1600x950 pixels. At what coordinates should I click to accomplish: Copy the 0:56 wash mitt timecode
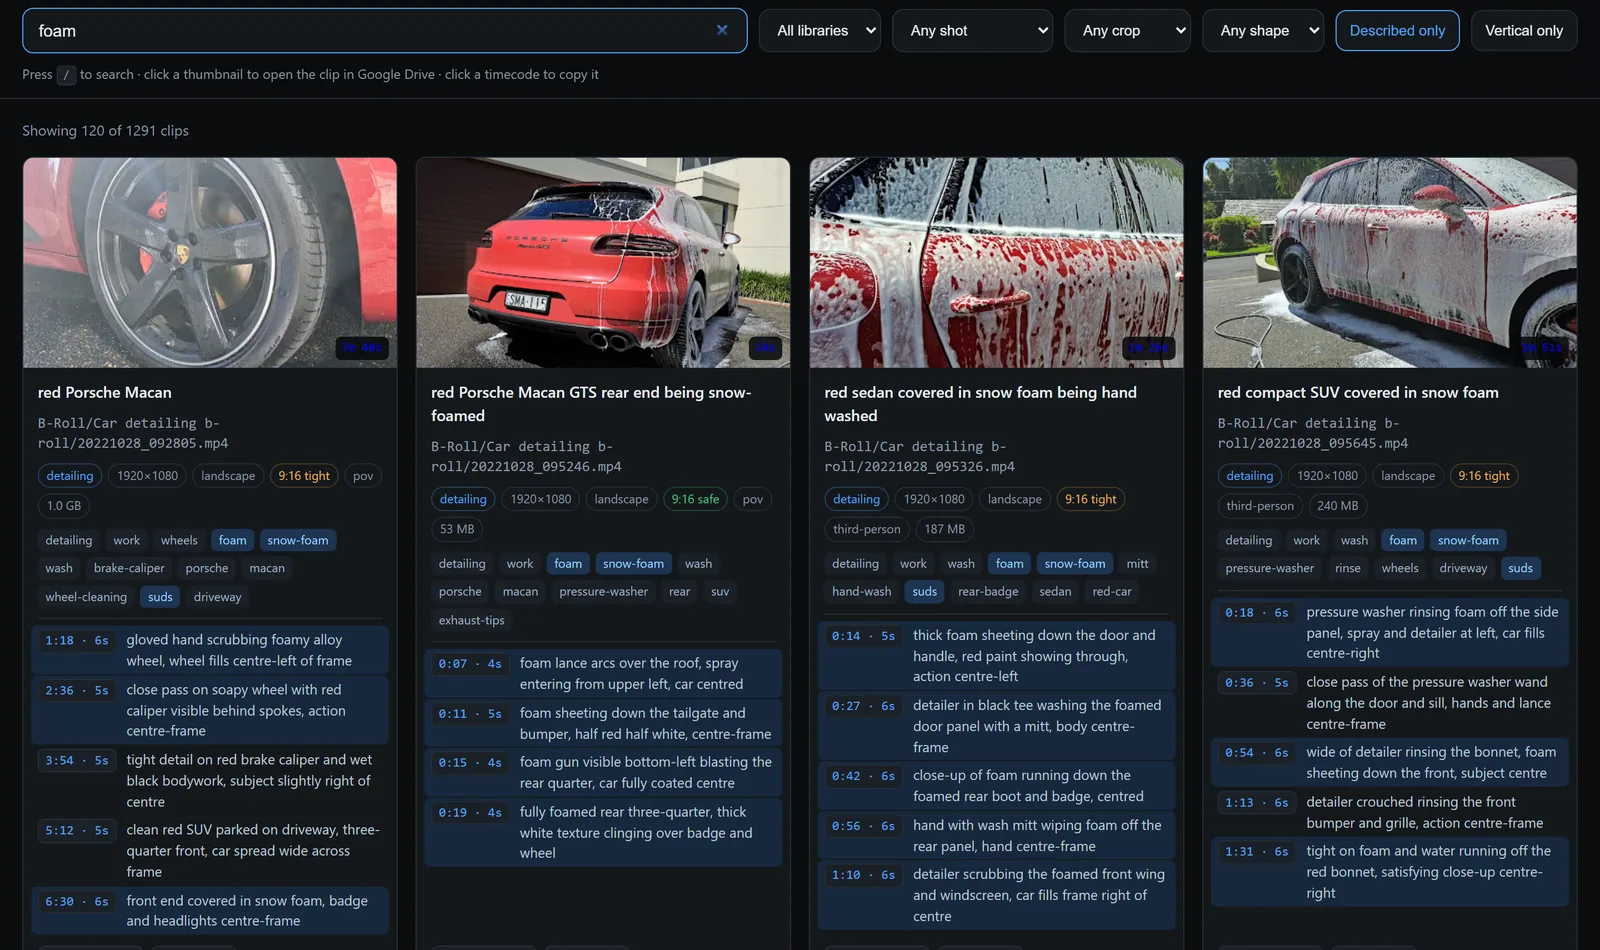pos(863,825)
